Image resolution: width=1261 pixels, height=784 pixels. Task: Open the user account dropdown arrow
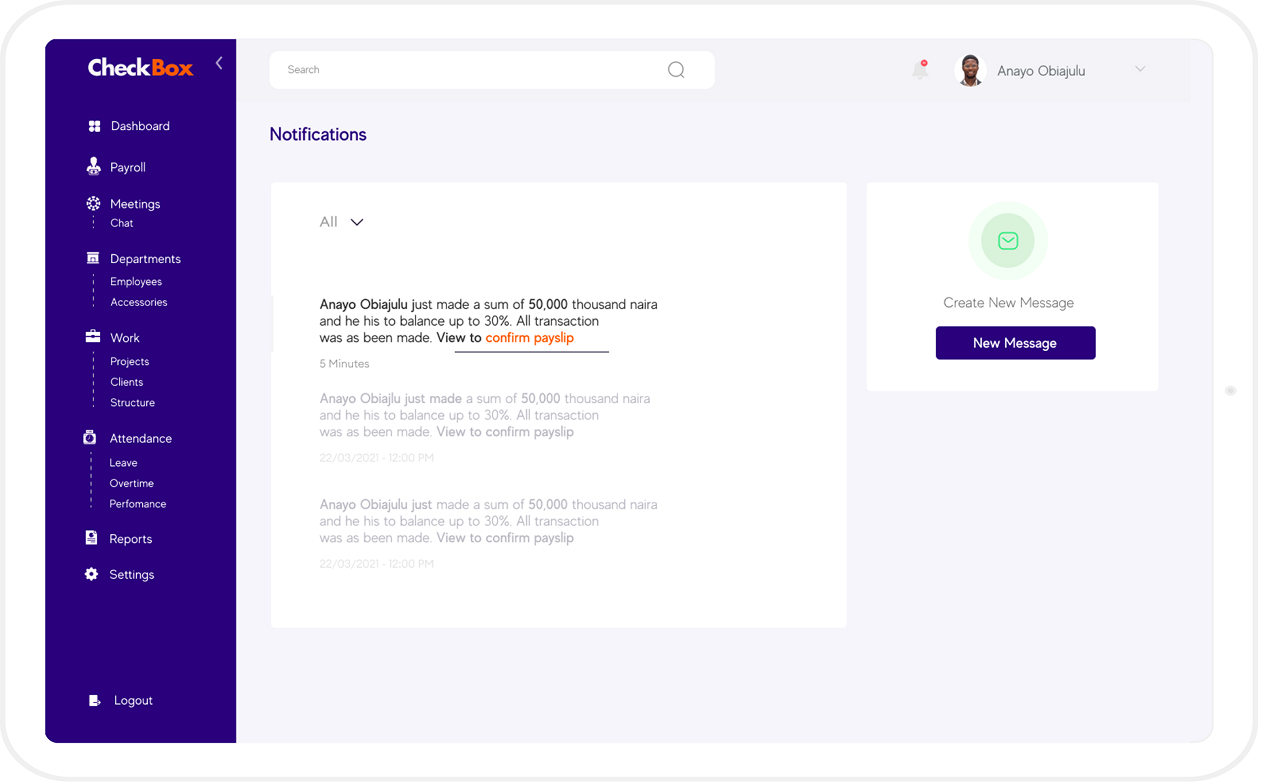[x=1140, y=70]
